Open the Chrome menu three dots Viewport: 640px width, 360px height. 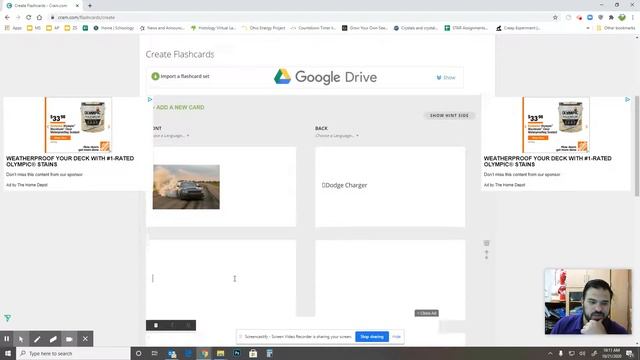(633, 17)
